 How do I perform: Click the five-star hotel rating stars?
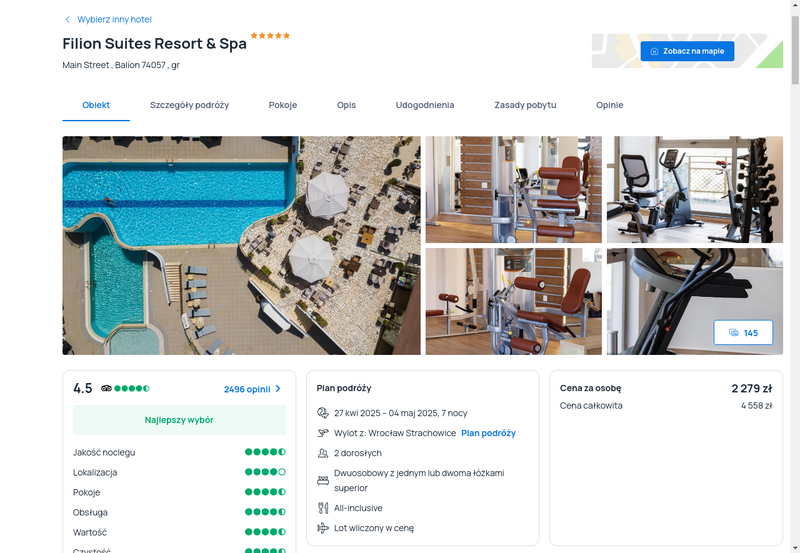270,35
